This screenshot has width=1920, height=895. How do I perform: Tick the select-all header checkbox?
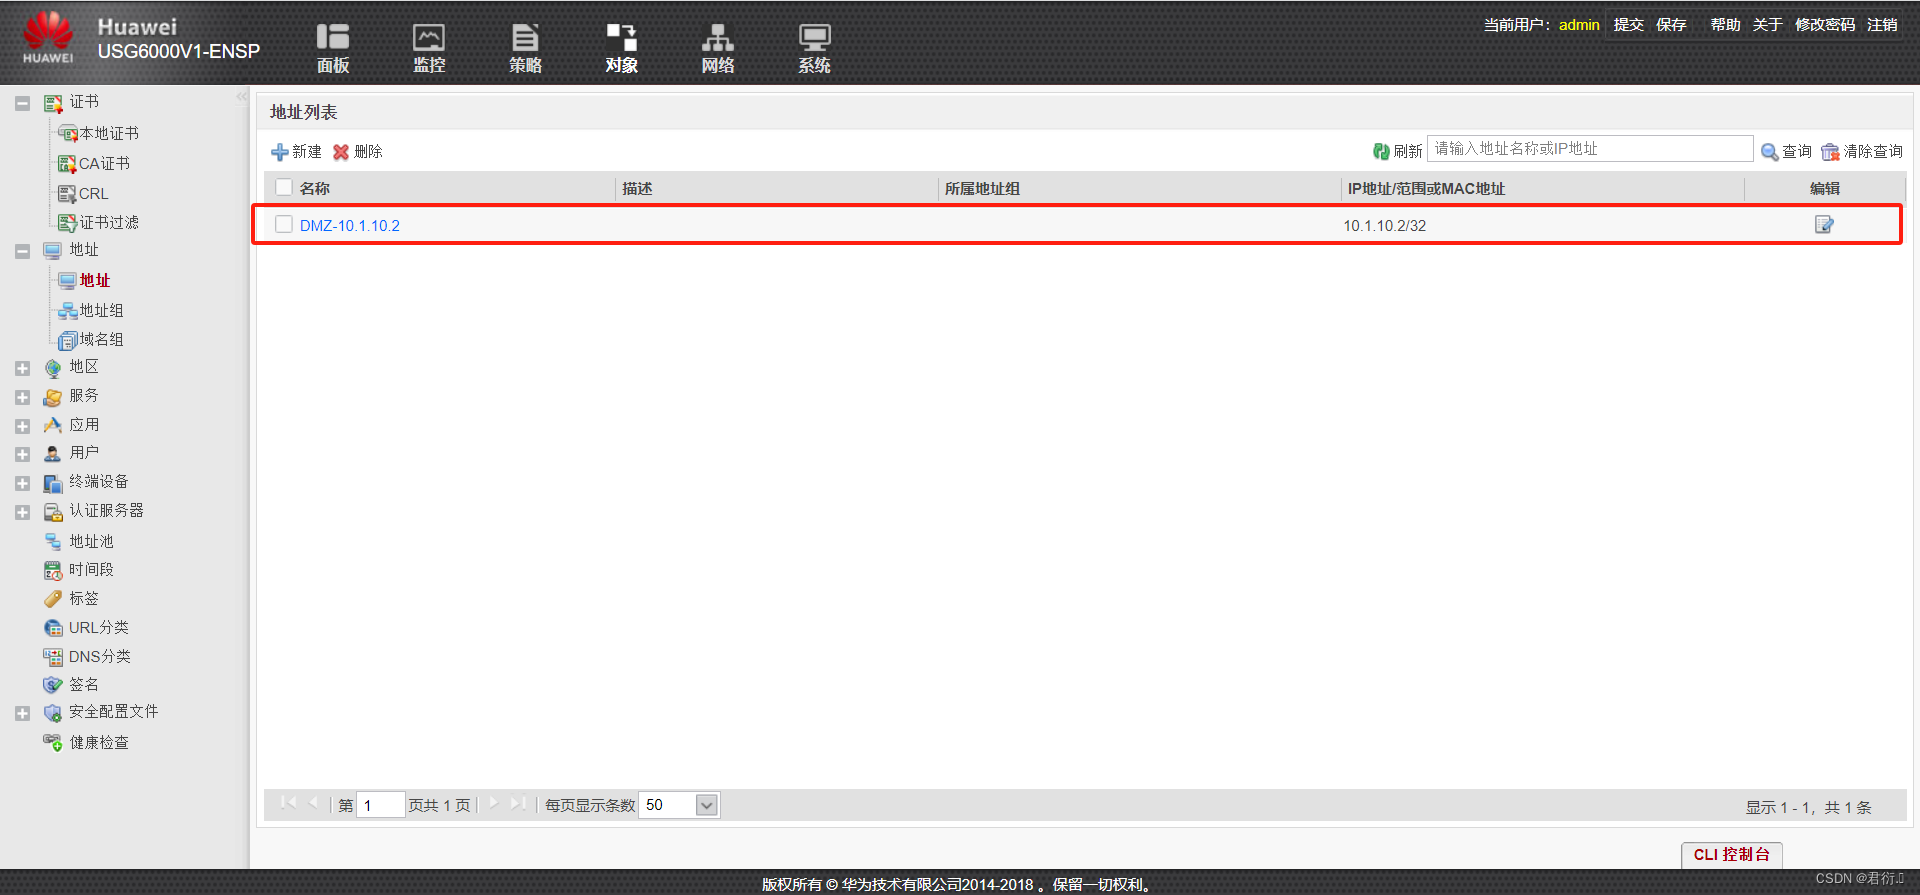(x=284, y=187)
